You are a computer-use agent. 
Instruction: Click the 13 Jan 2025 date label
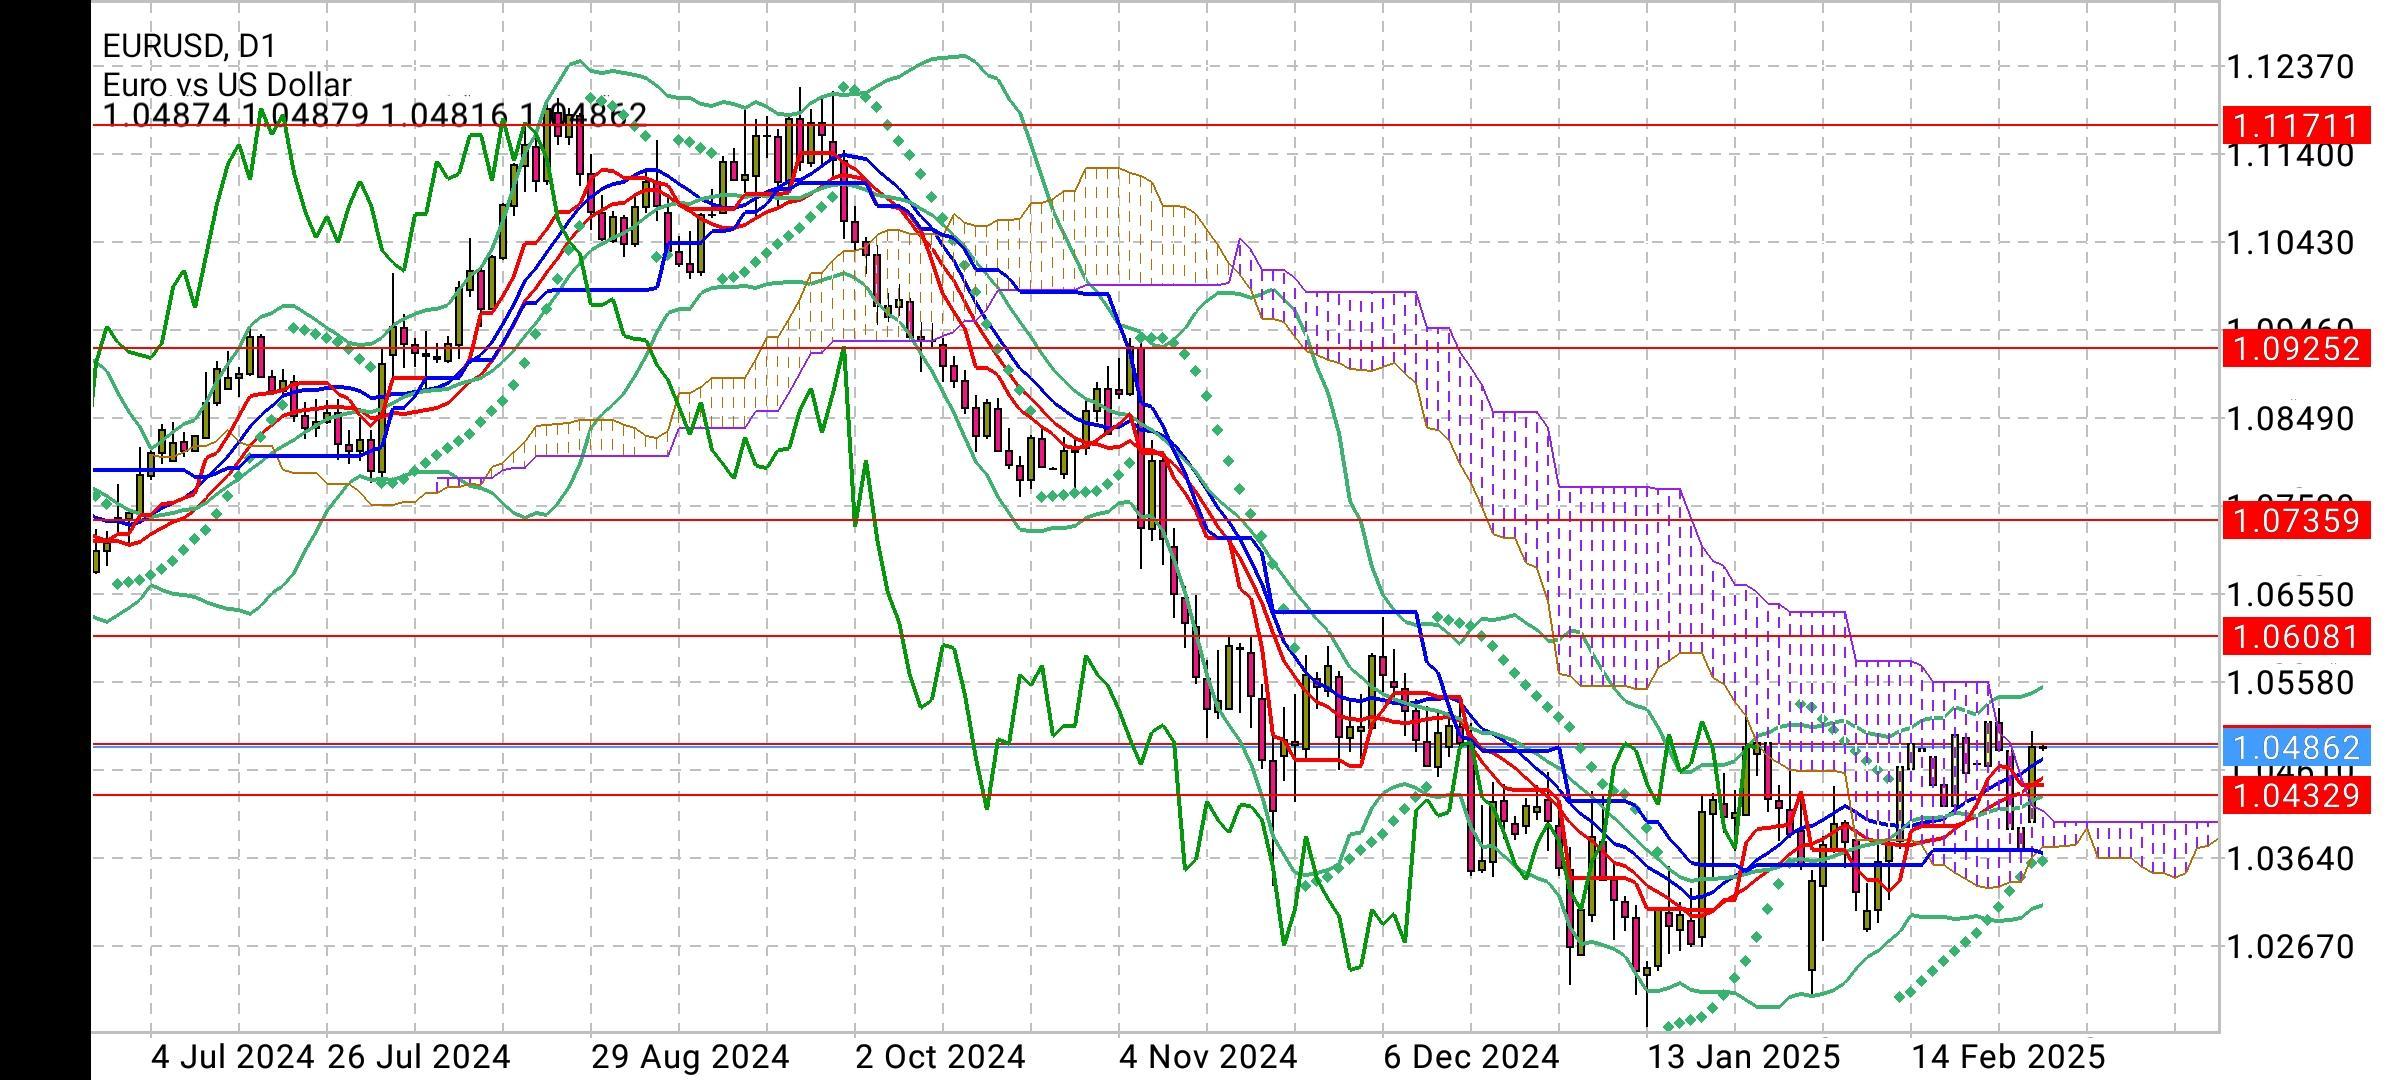[1744, 1057]
